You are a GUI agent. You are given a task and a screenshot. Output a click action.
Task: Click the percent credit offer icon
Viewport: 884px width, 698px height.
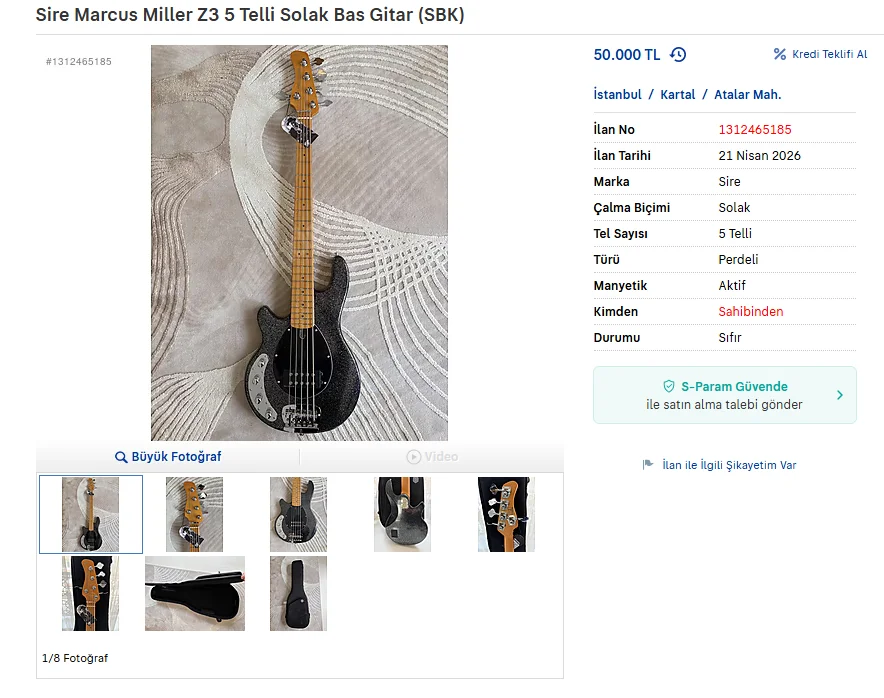coord(780,54)
